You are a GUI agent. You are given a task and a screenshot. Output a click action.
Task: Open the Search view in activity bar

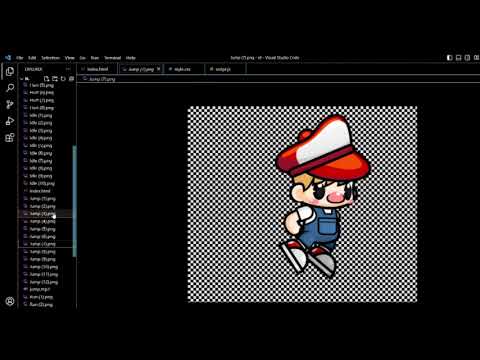pos(10,88)
